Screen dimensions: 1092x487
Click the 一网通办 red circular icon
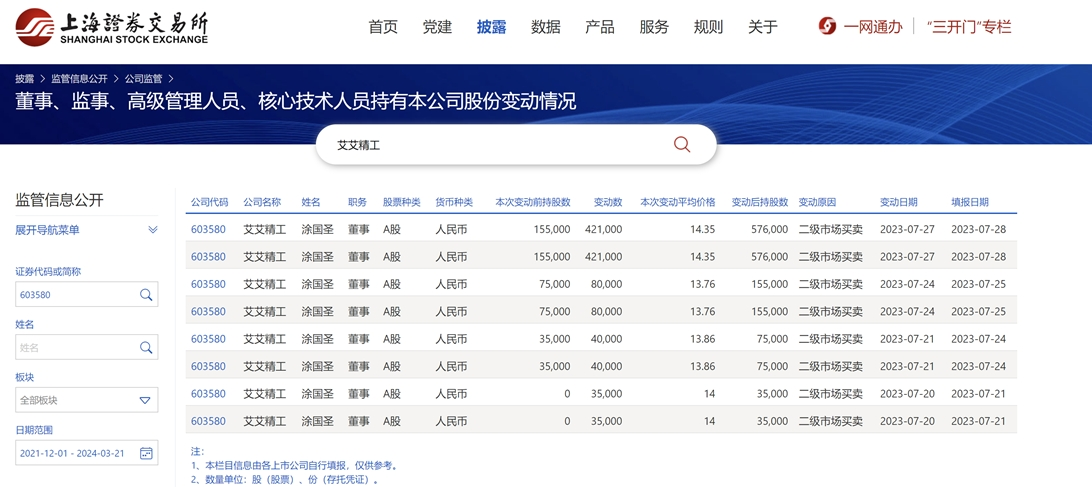tap(827, 27)
